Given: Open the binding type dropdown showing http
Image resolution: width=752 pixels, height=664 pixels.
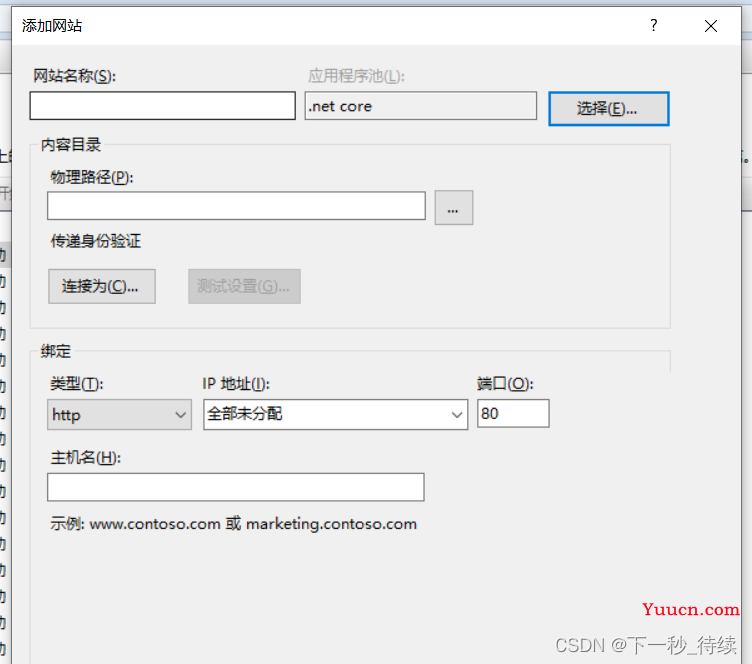Looking at the screenshot, I should 119,414.
